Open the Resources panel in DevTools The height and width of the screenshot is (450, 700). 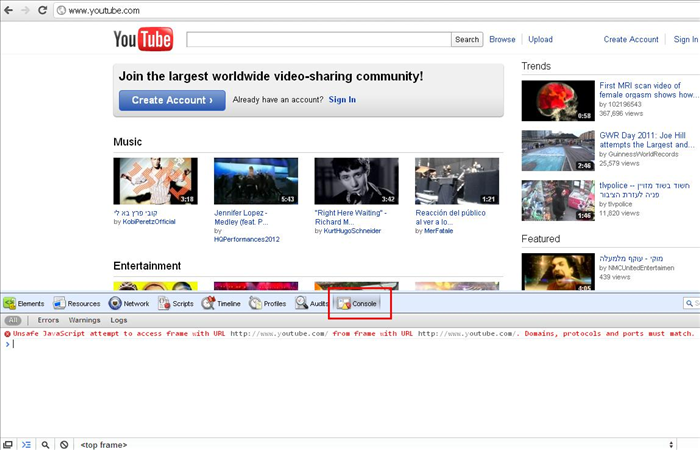pyautogui.click(x=77, y=304)
